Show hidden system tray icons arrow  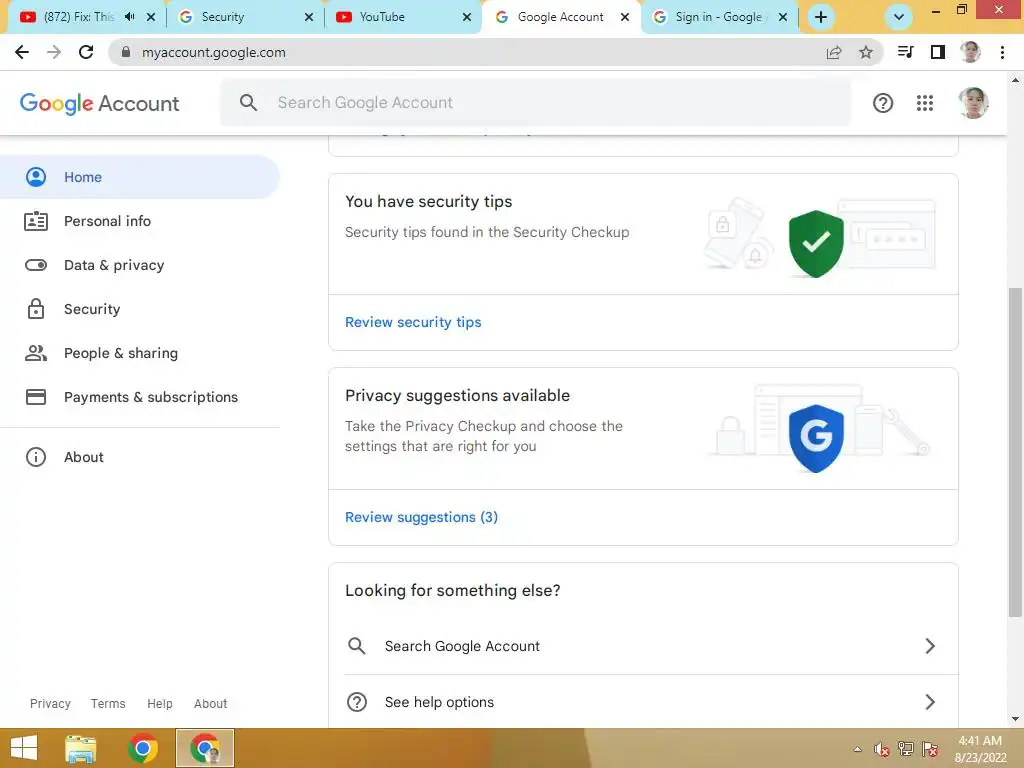click(x=857, y=749)
